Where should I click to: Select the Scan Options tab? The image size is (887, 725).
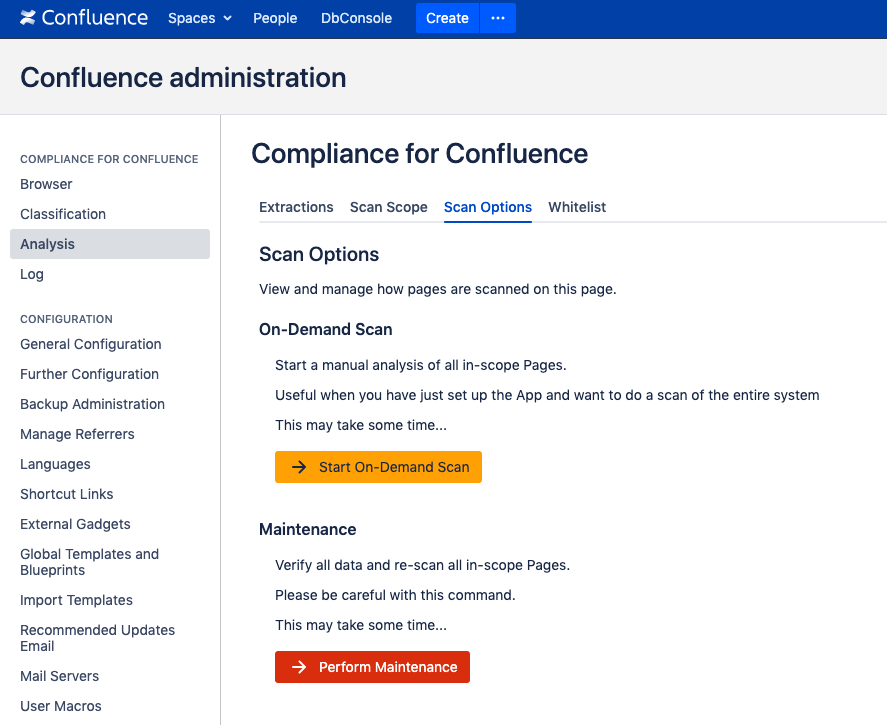[x=487, y=207]
